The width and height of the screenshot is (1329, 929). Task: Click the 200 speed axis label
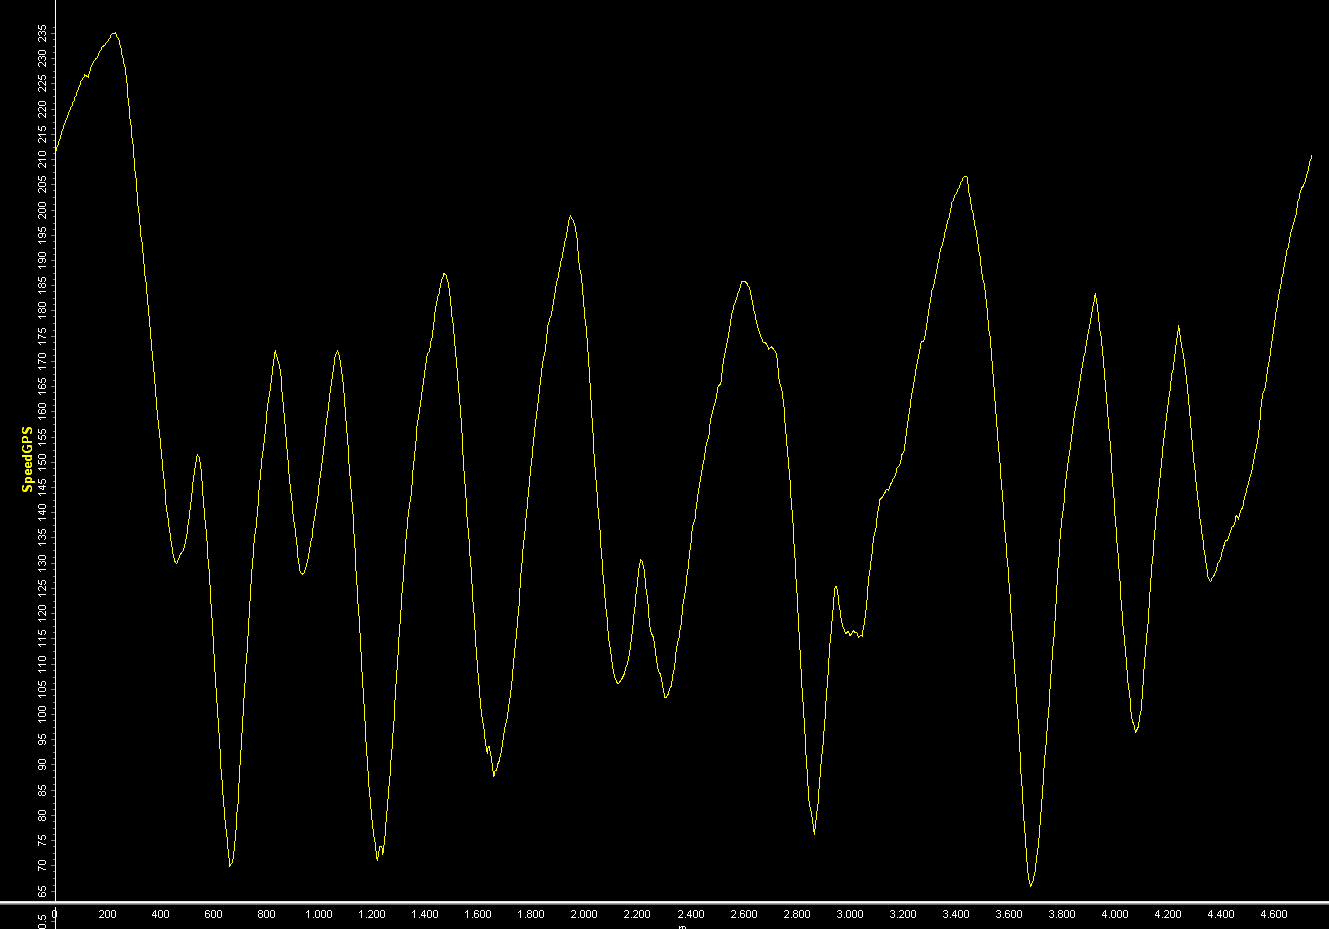click(x=42, y=208)
